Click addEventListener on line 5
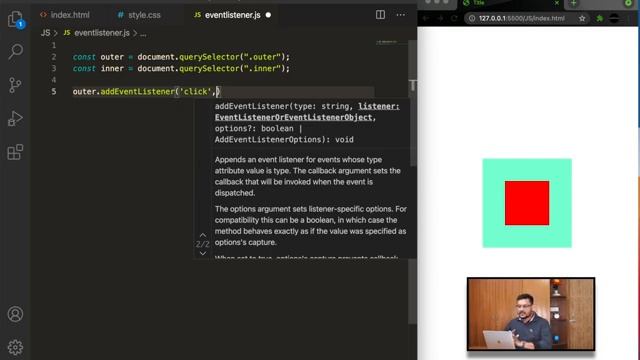 point(137,91)
